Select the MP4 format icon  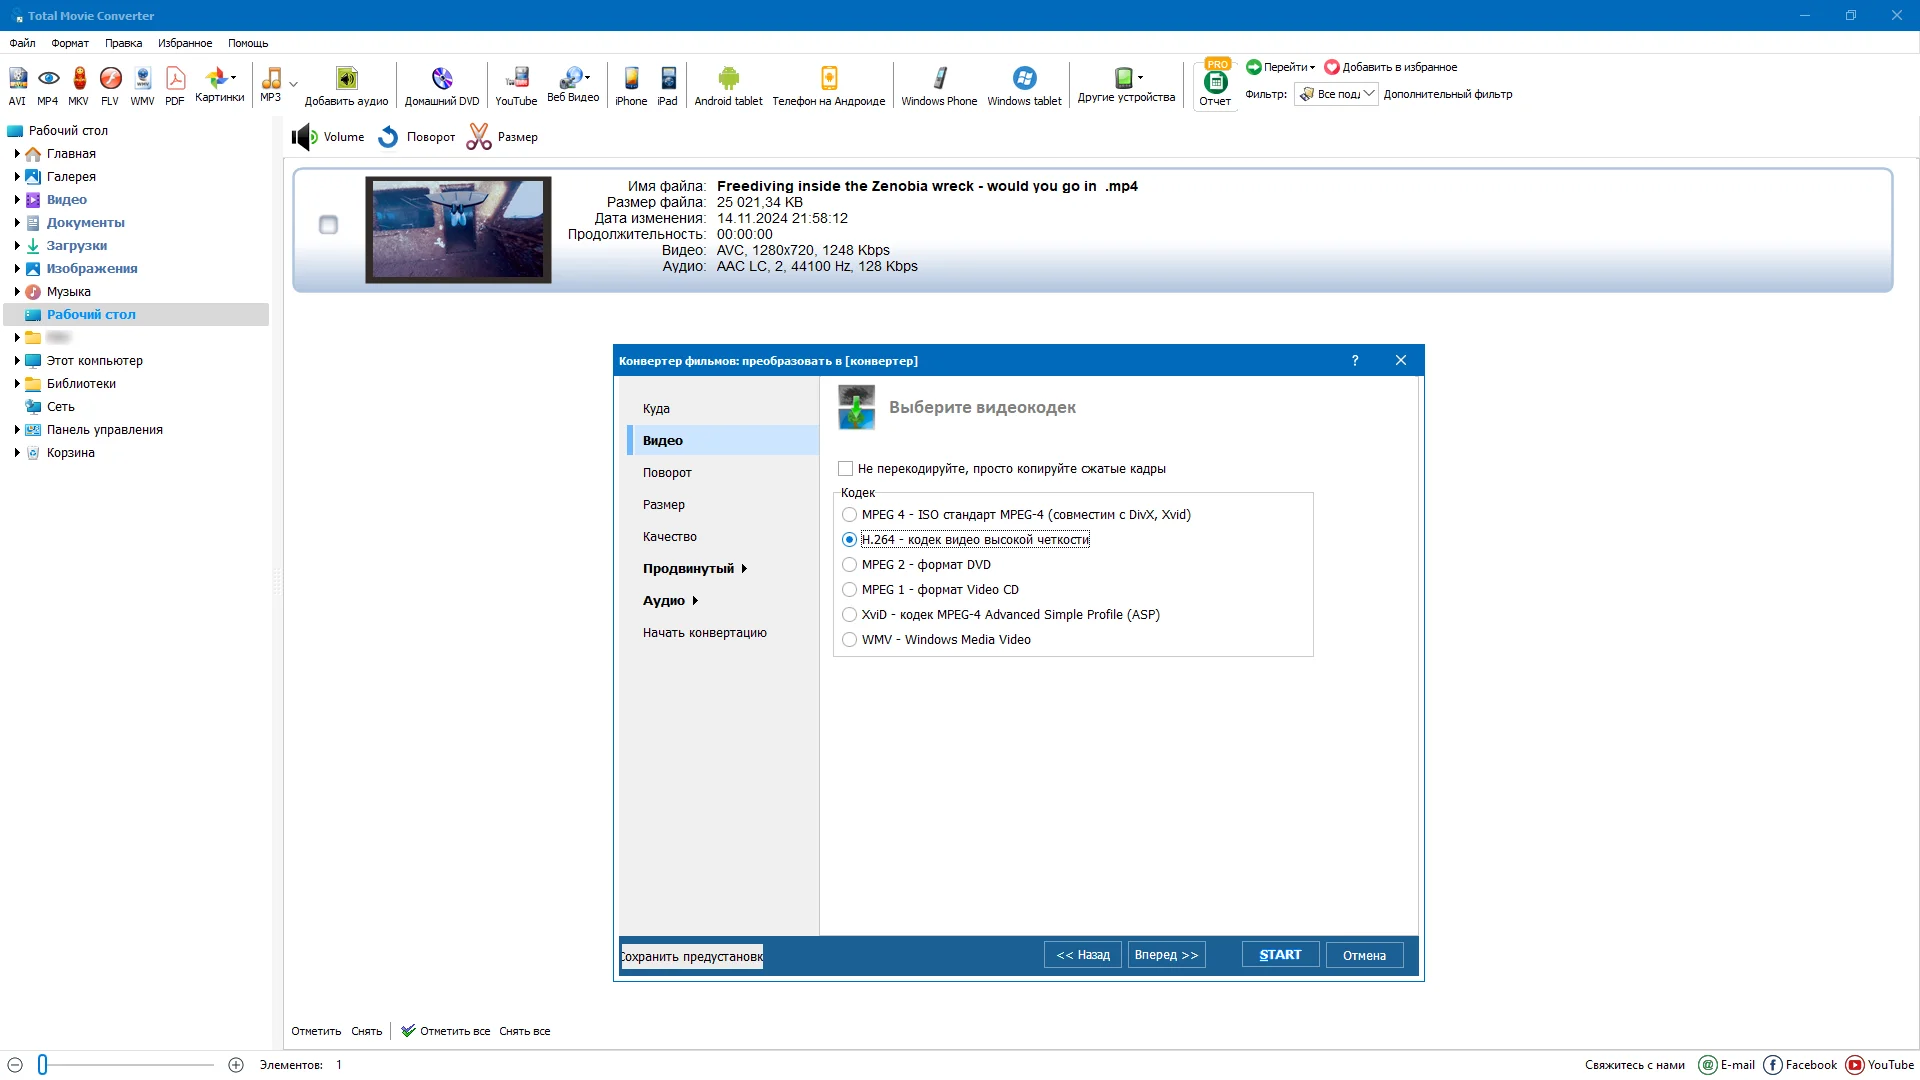(x=48, y=86)
